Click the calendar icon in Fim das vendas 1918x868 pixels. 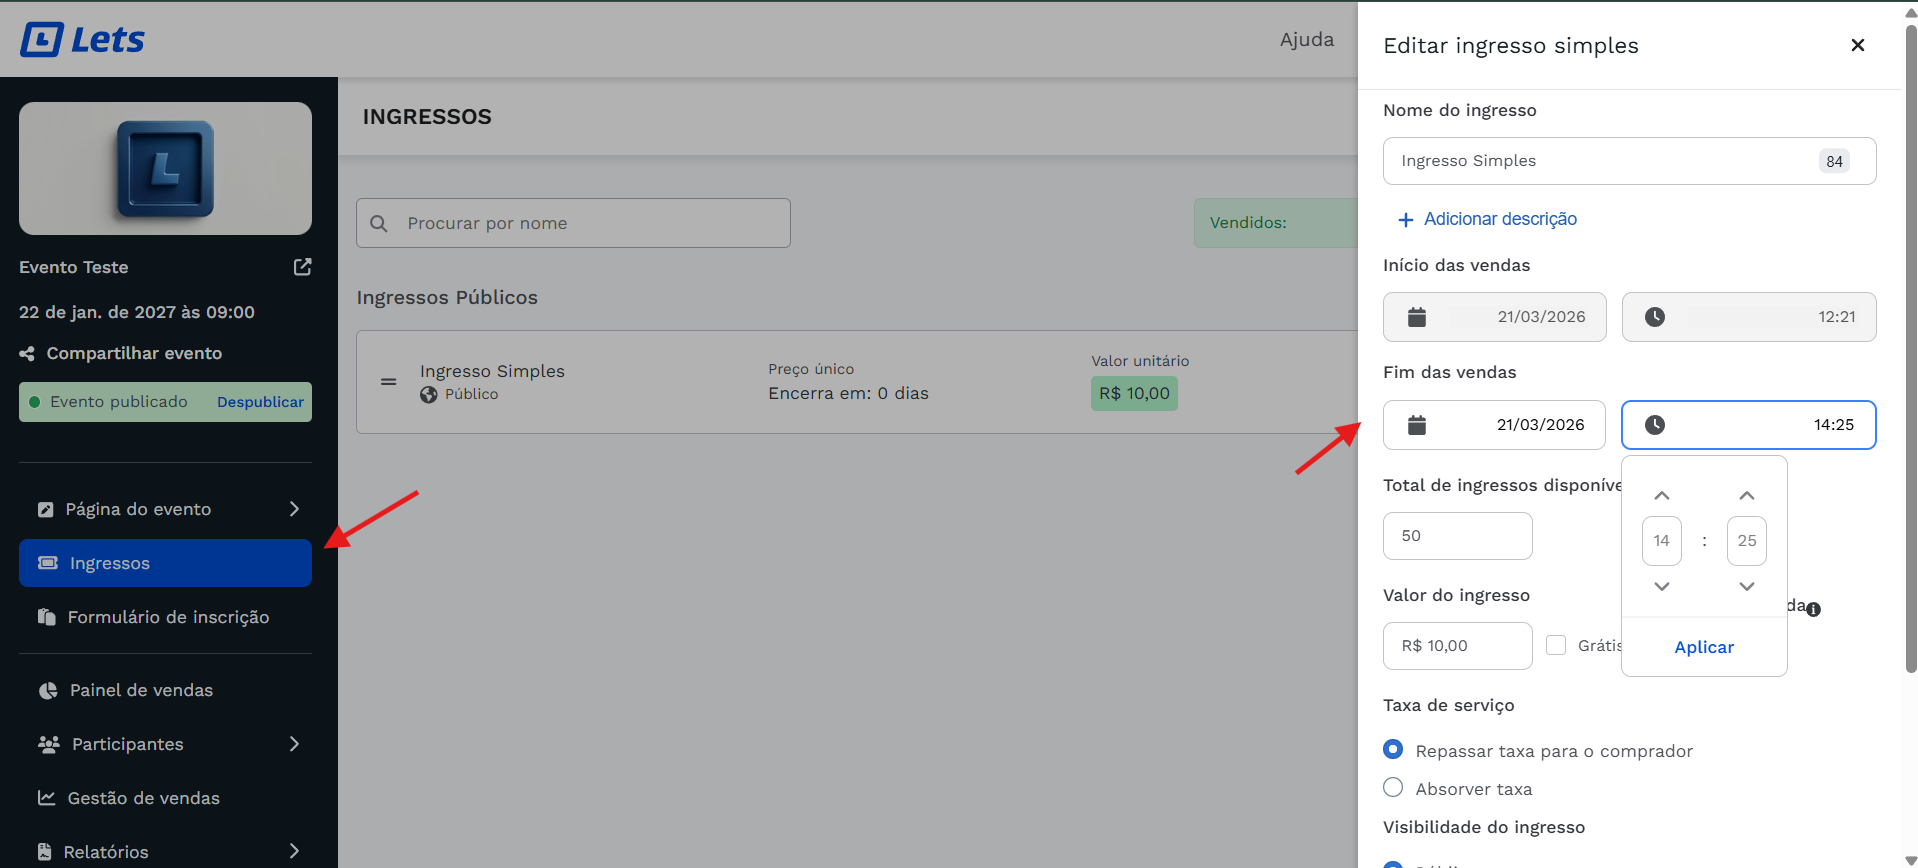[x=1416, y=425]
